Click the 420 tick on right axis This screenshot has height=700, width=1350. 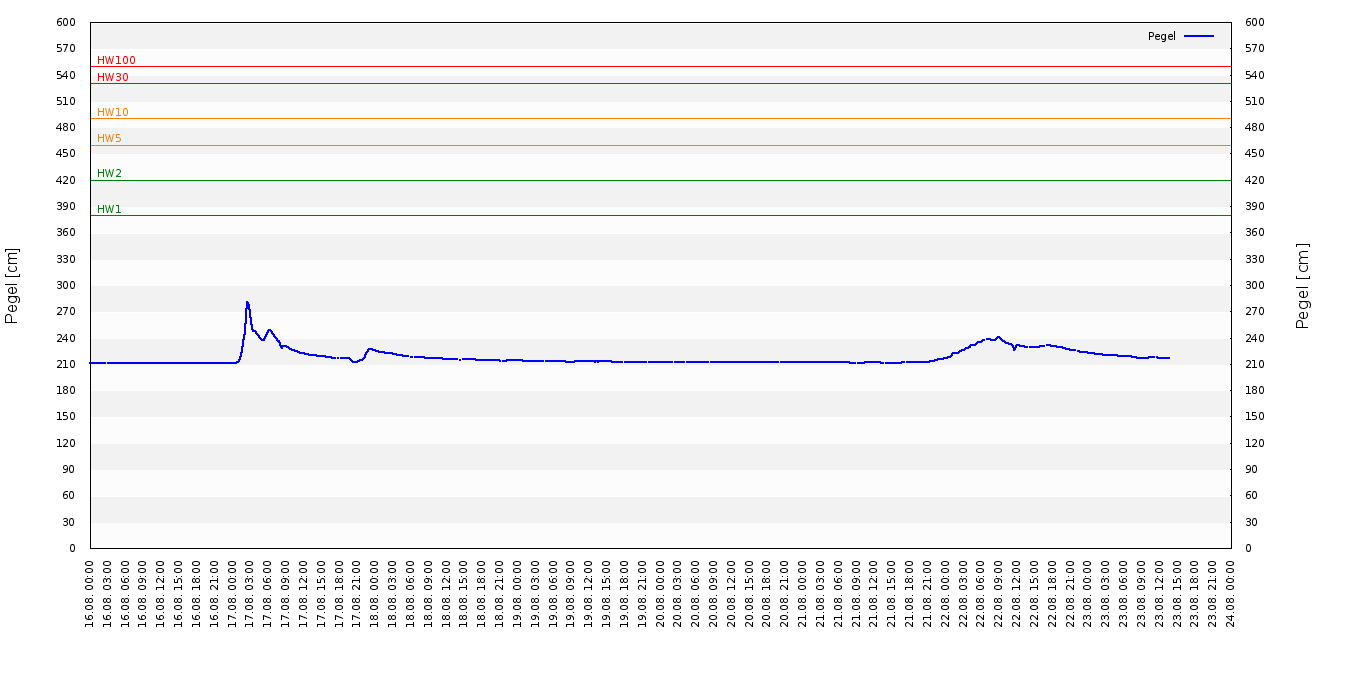coord(1255,180)
